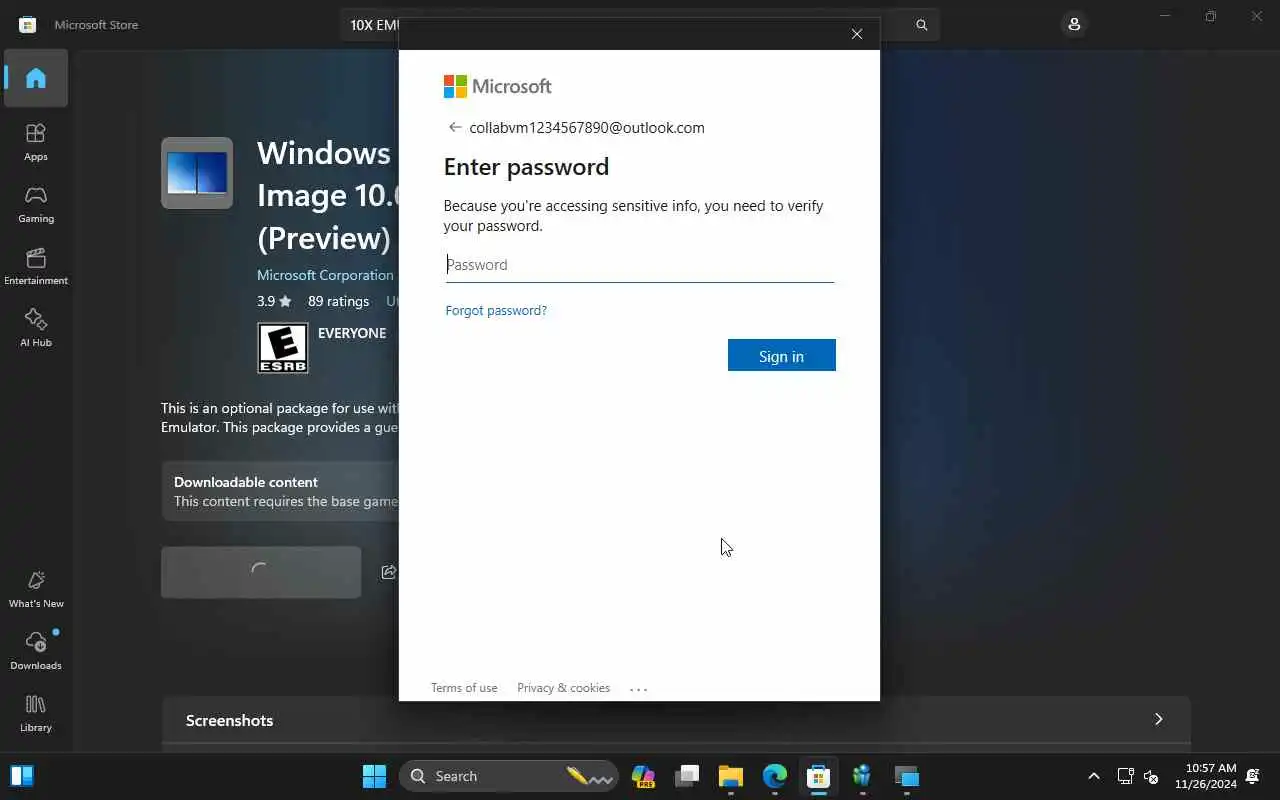This screenshot has height=800, width=1280.
Task: Click the Store search magnifier icon
Action: (x=922, y=25)
